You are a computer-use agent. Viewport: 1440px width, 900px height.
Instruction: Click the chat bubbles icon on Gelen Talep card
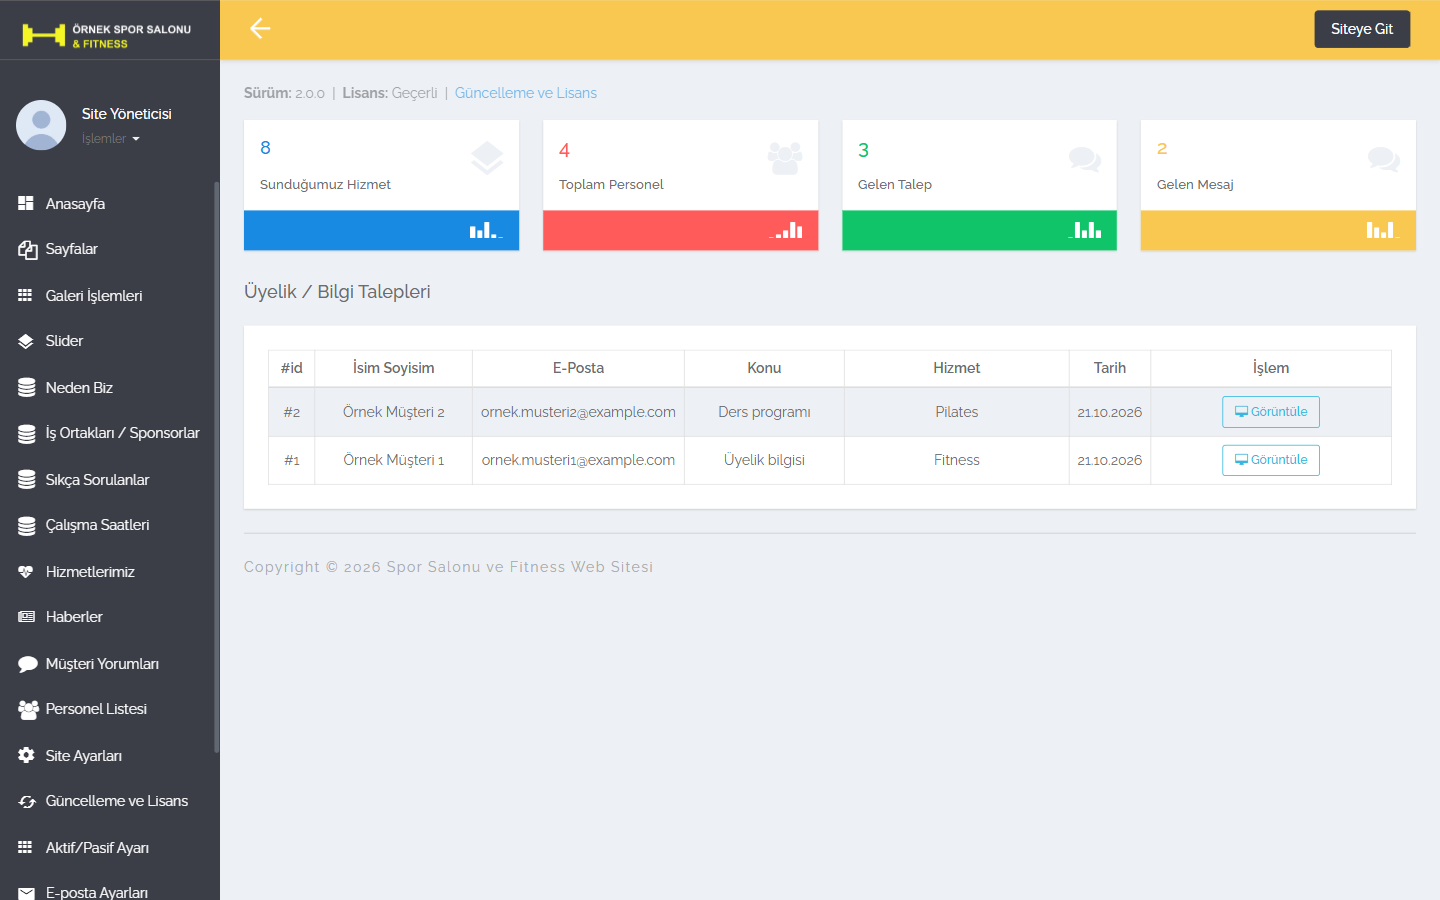[x=1084, y=158]
